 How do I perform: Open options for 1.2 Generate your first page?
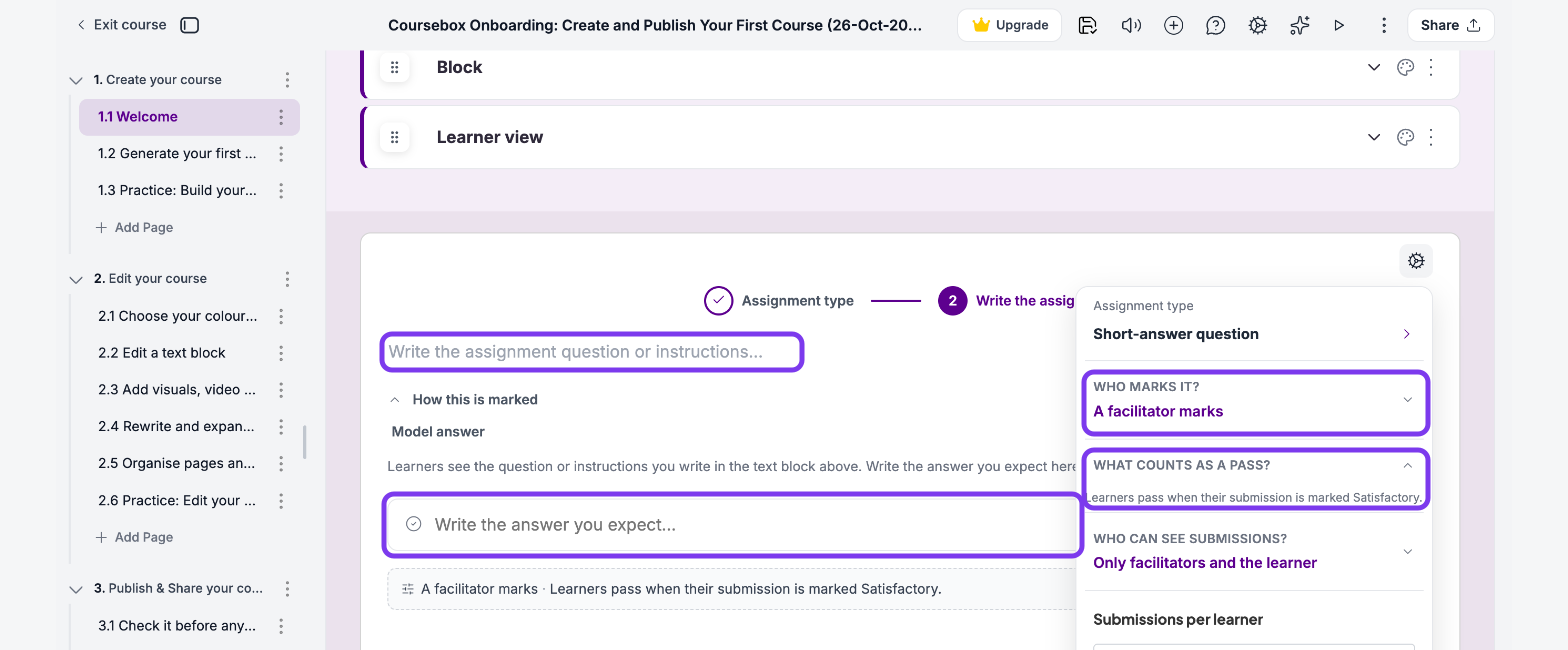281,154
